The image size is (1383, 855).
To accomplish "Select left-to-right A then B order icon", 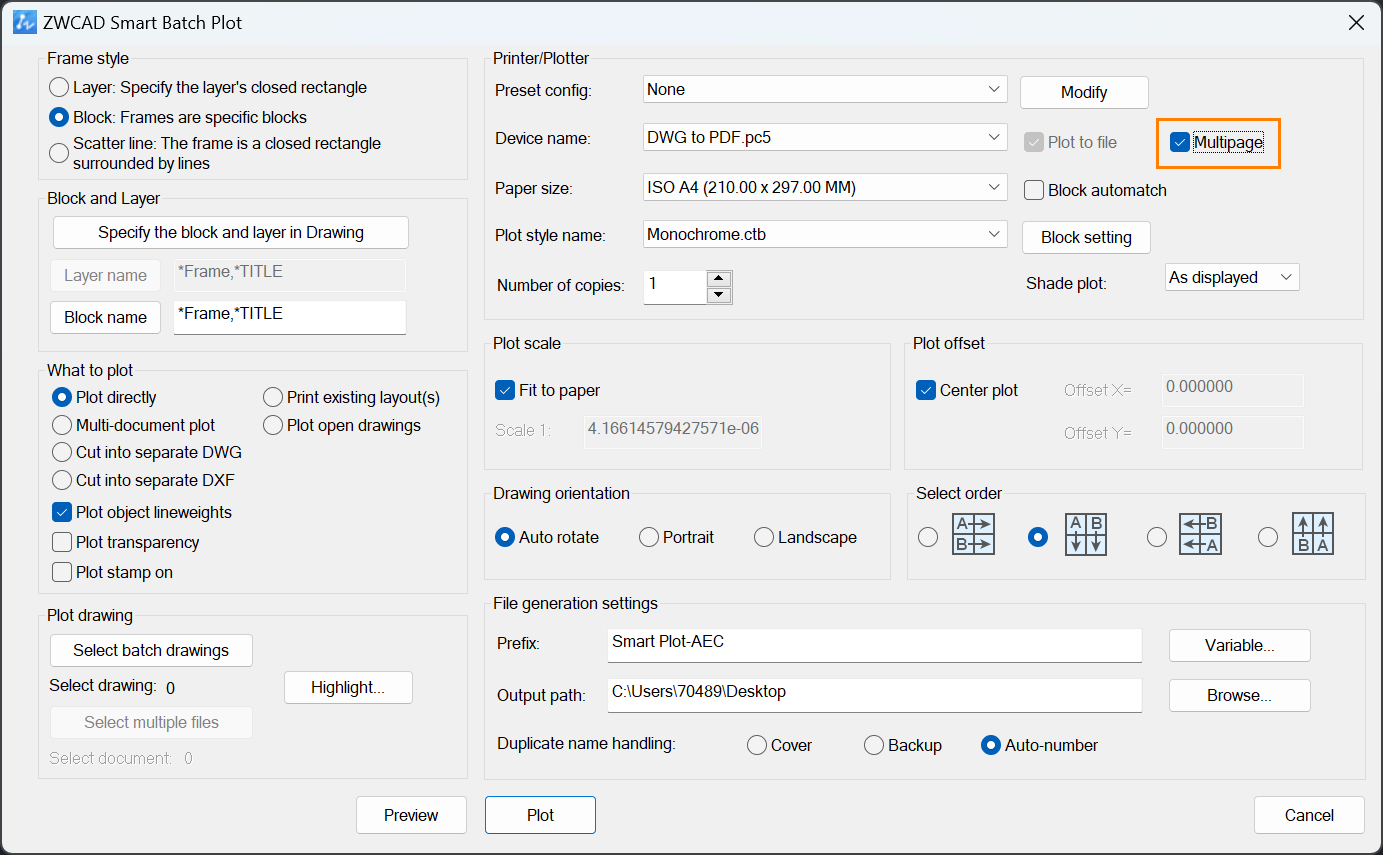I will pyautogui.click(x=973, y=535).
